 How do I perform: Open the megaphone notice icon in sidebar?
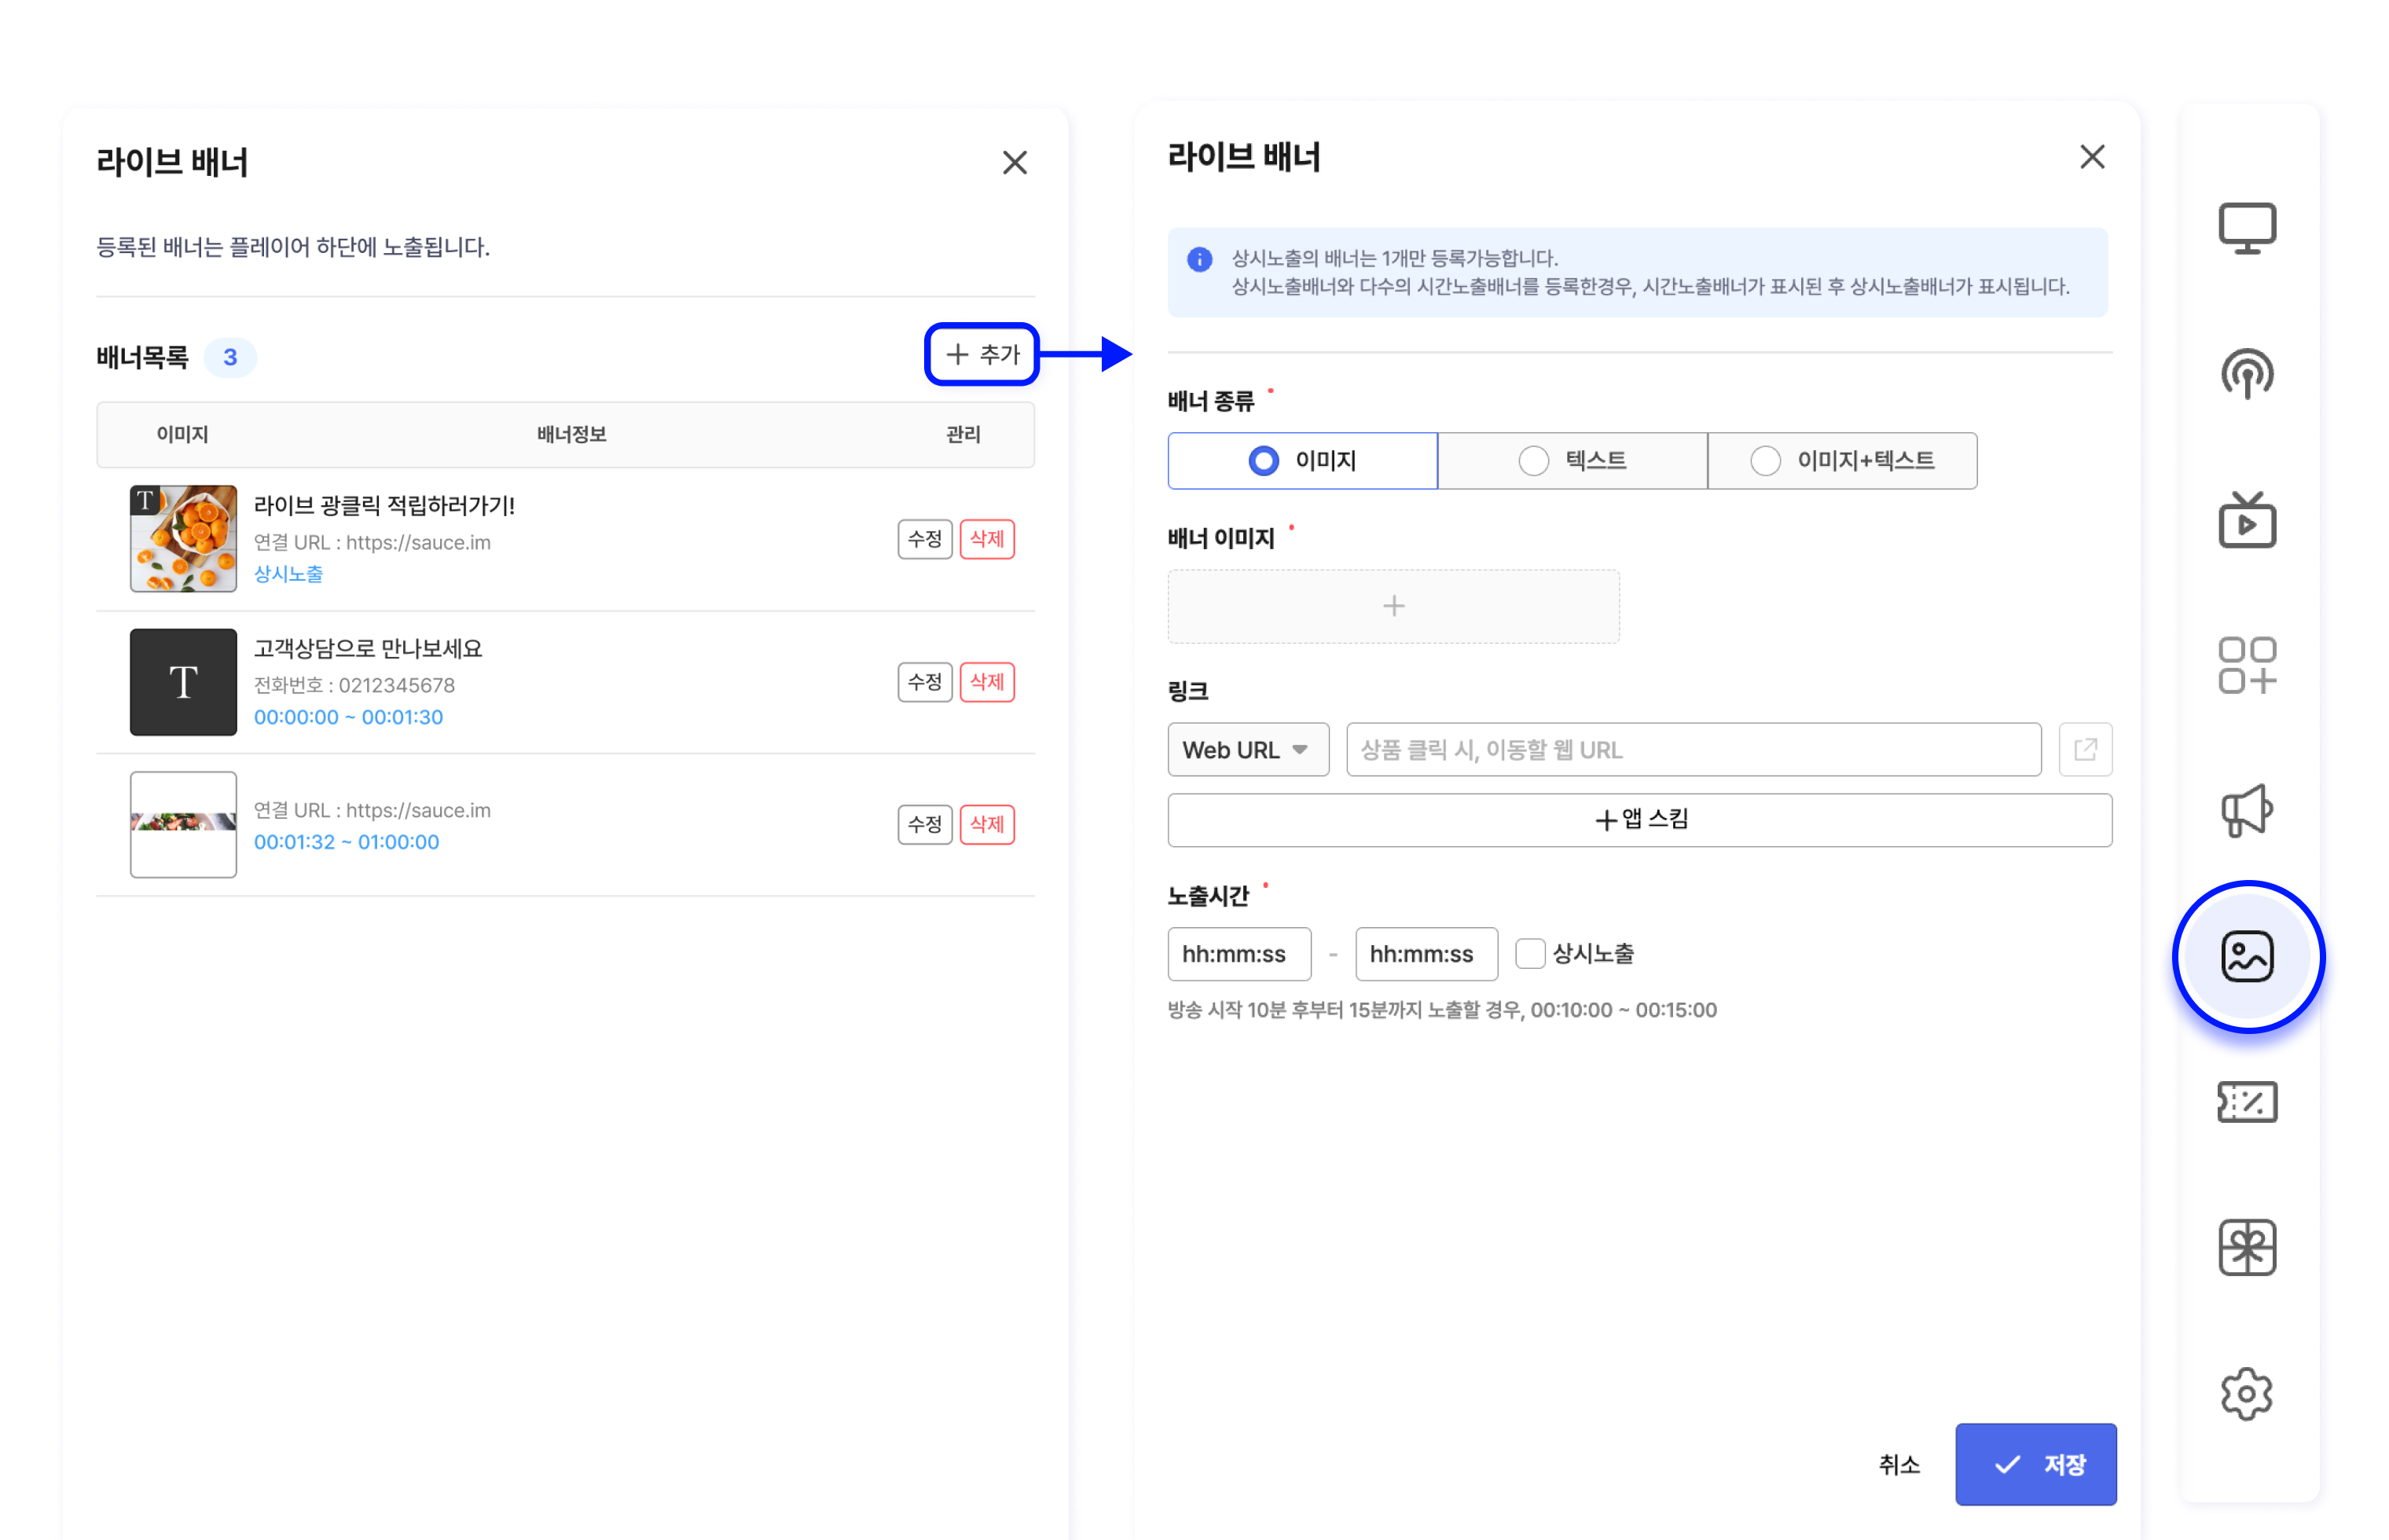pos(2246,810)
